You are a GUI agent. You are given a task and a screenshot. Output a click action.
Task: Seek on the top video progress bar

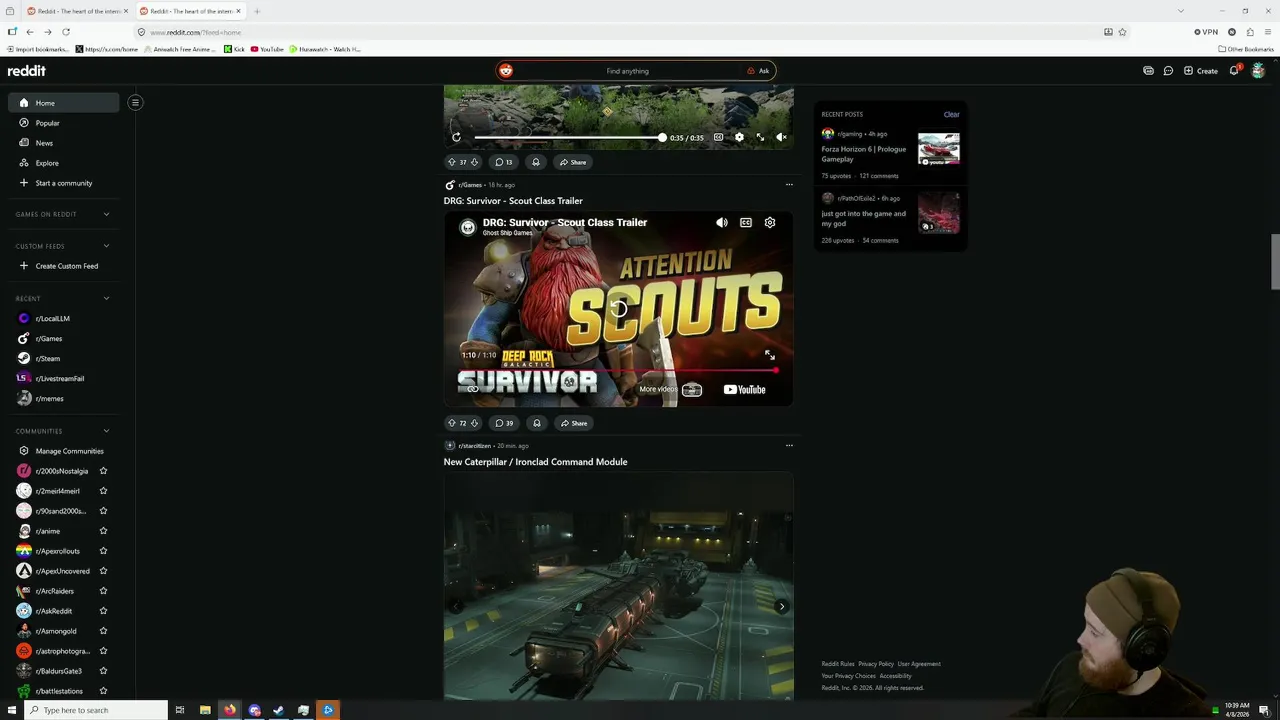(569, 137)
